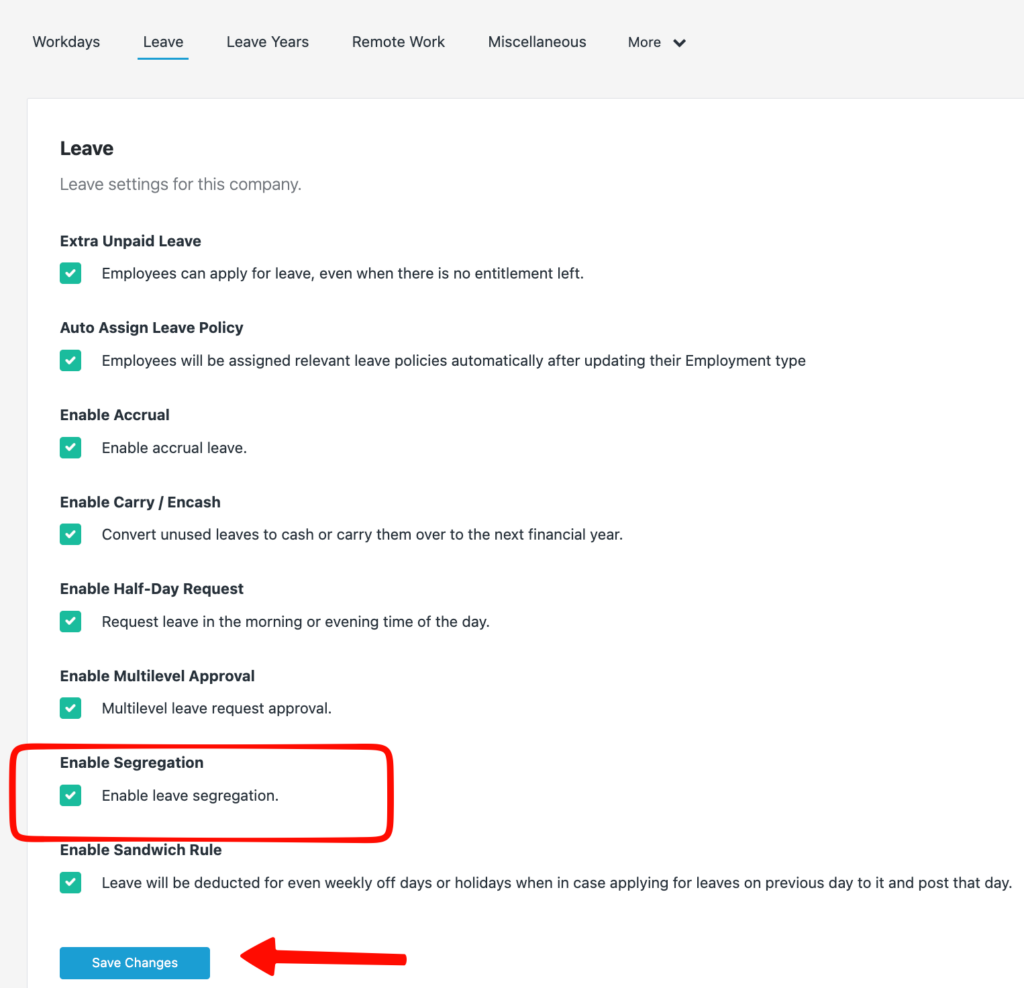Uncheck the Enable Half-Day Request checkbox
Viewport: 1024px width, 988px height.
(x=70, y=622)
